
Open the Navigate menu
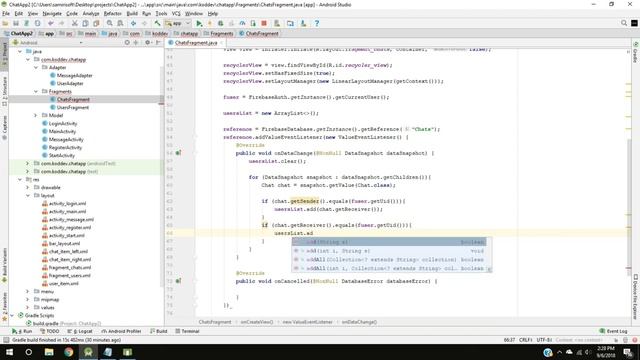(x=52, y=13)
